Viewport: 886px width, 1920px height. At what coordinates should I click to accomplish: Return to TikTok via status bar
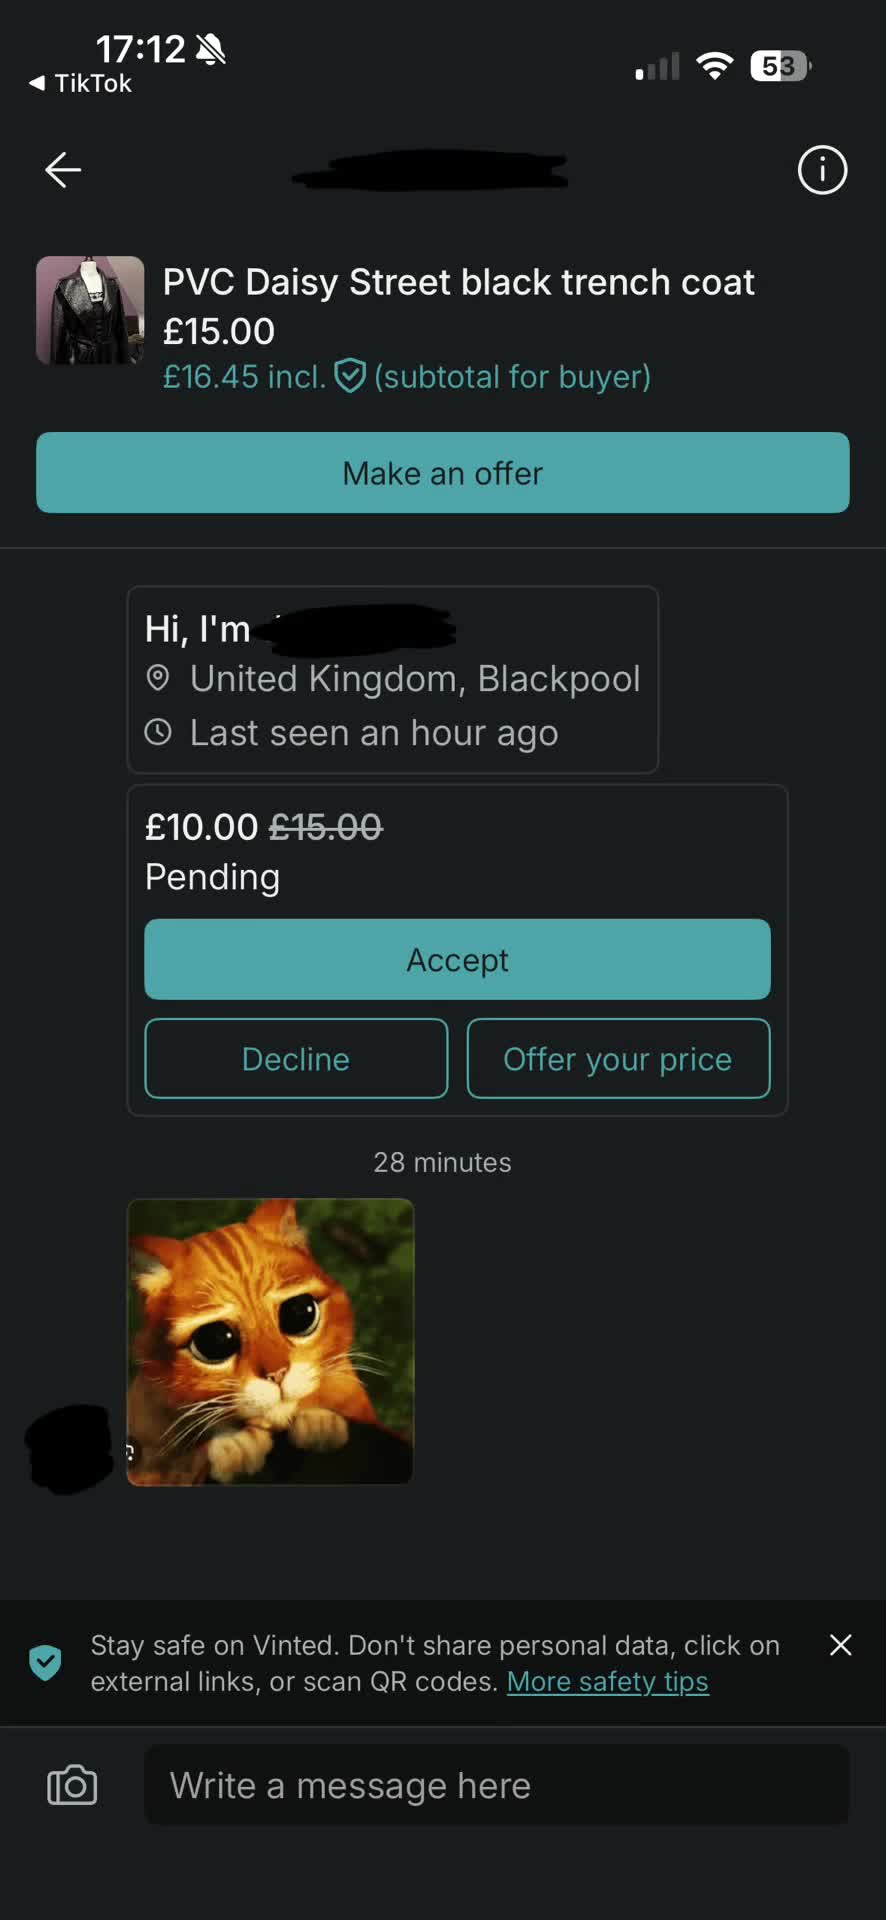tap(81, 83)
